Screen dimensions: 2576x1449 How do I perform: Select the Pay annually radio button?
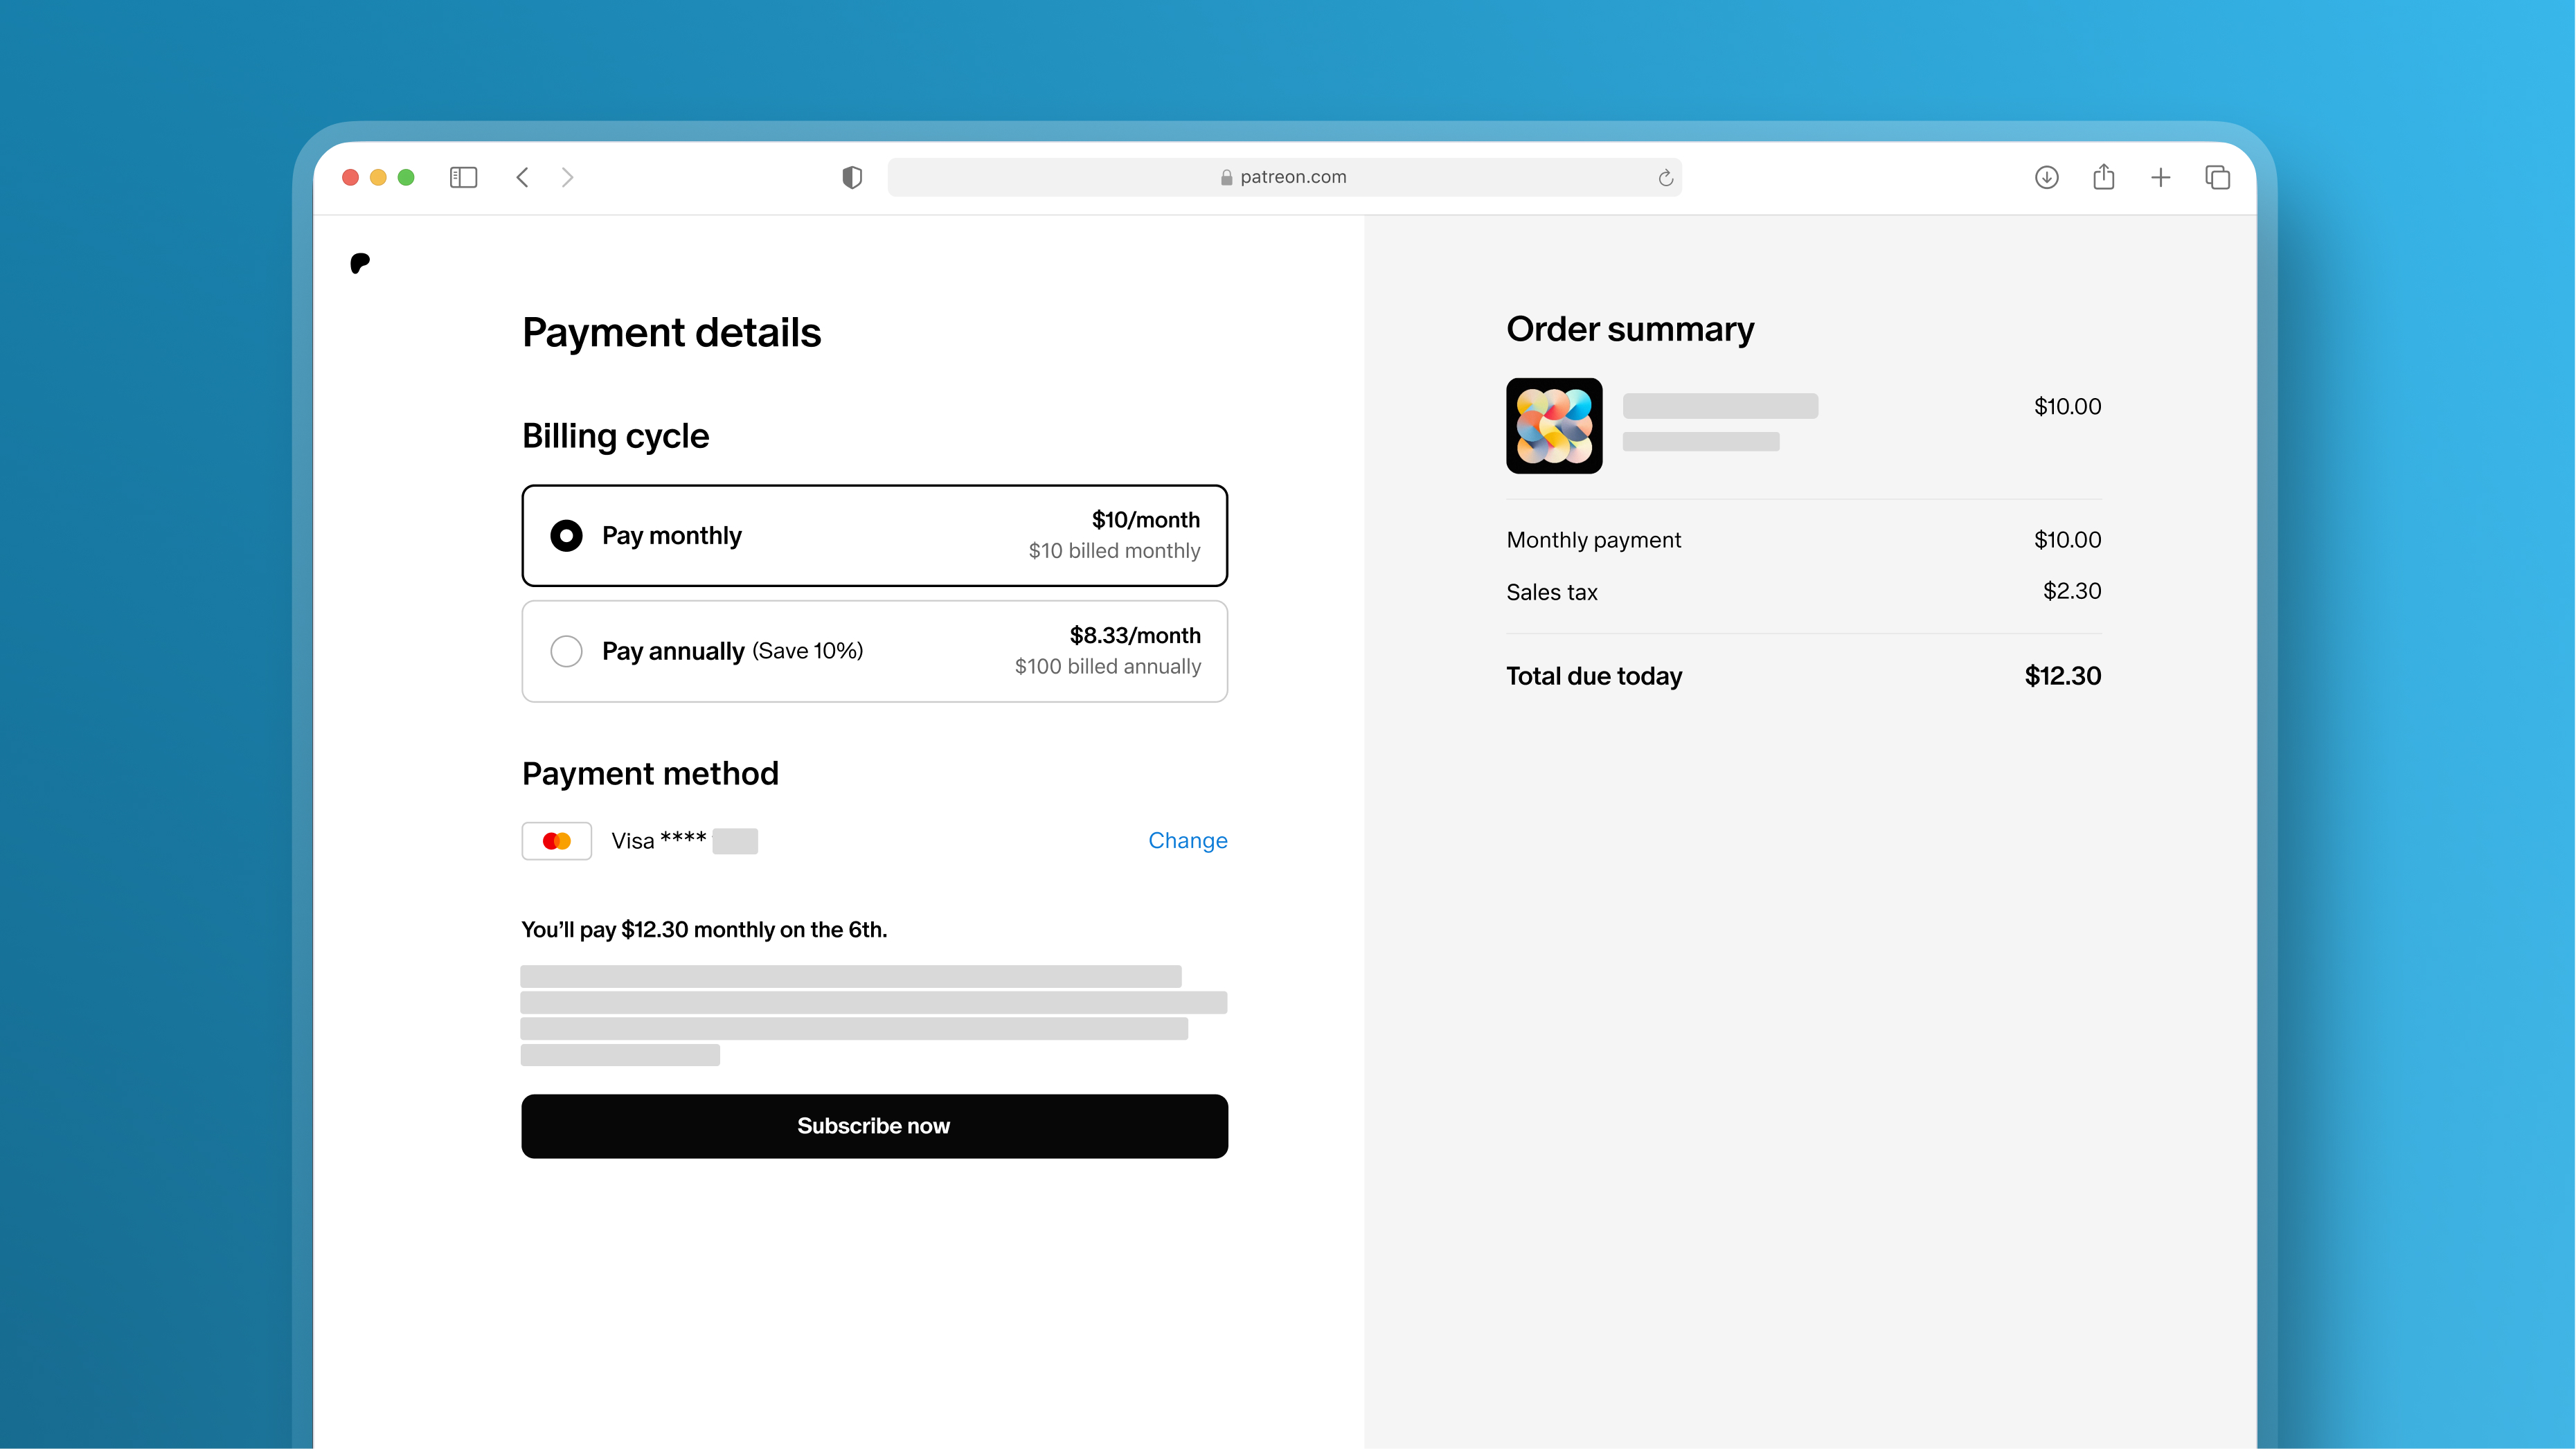(x=566, y=651)
